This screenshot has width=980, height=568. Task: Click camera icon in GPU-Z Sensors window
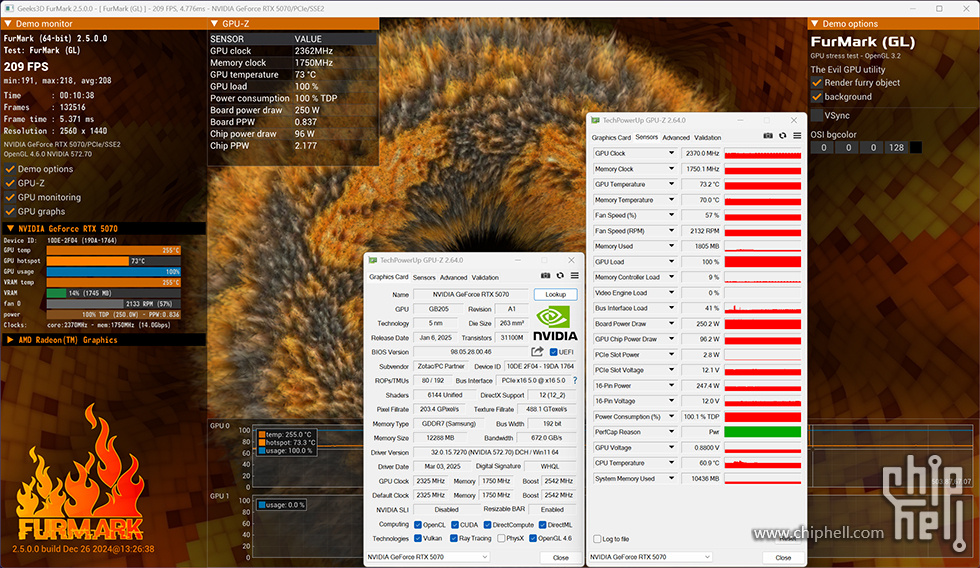pyautogui.click(x=768, y=136)
